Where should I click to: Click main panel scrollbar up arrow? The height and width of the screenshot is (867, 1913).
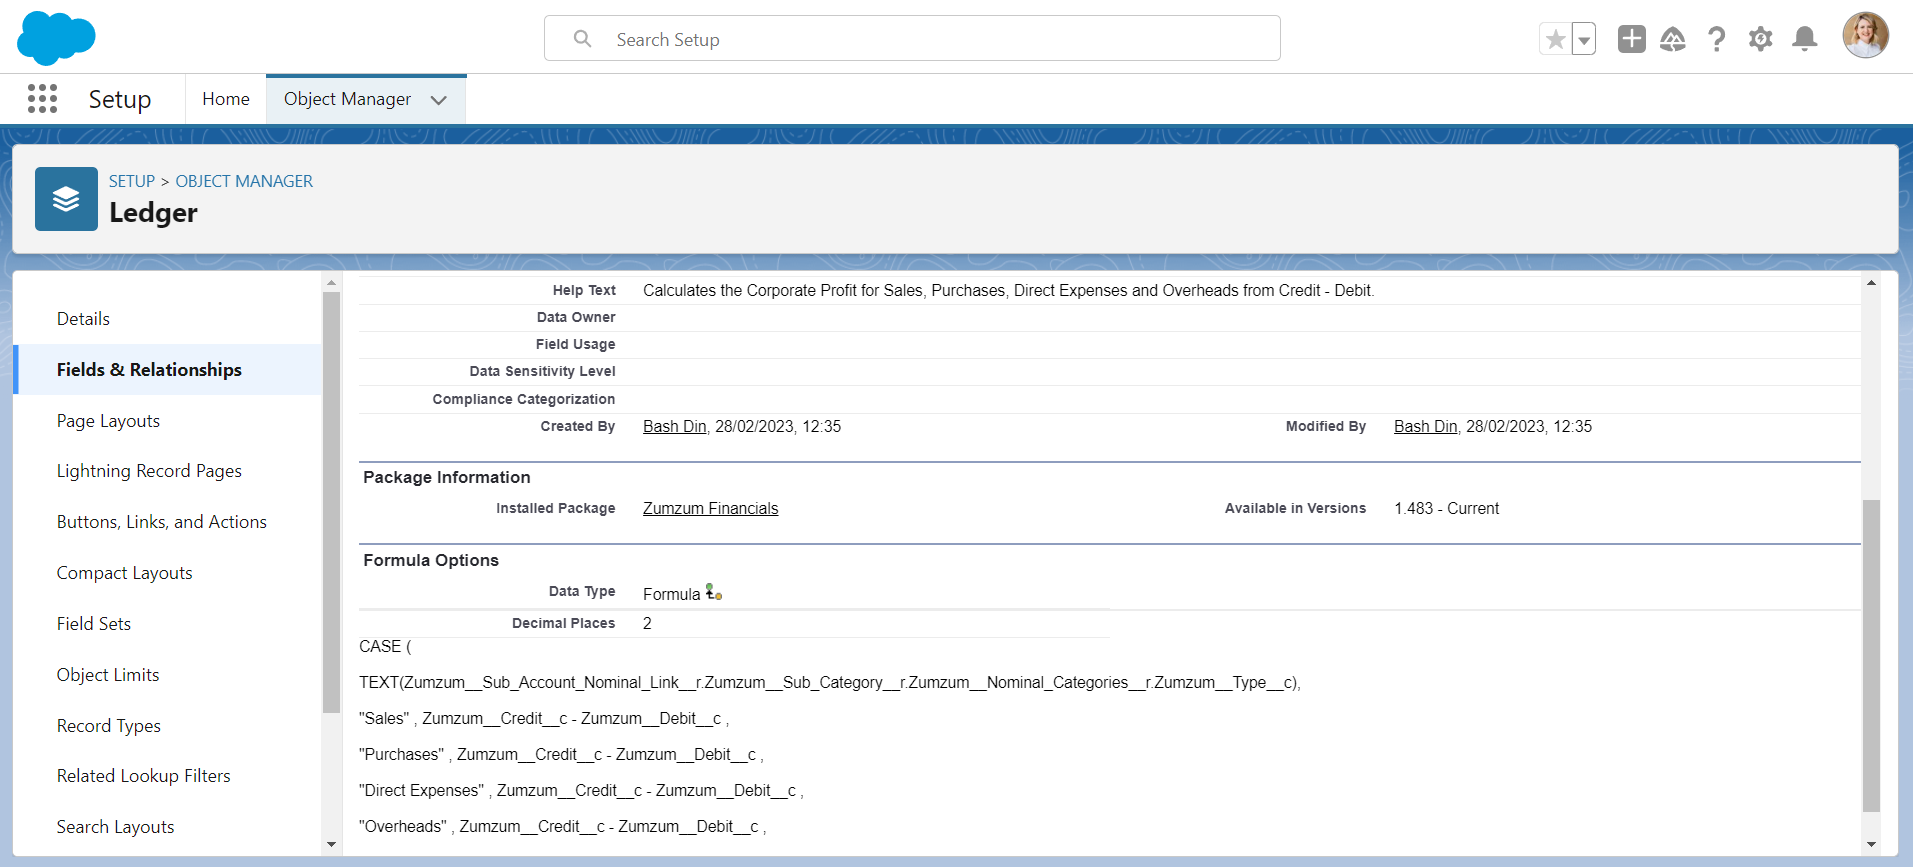click(x=1871, y=283)
